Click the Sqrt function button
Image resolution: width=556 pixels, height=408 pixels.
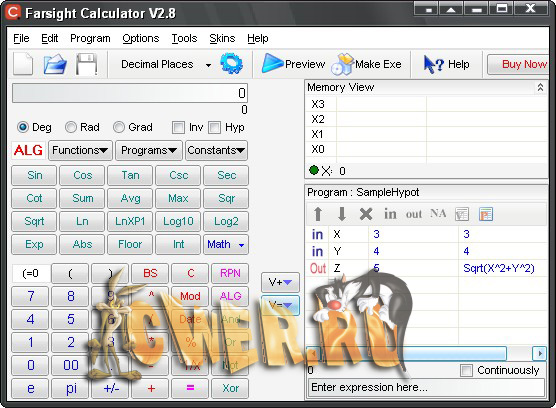[34, 221]
